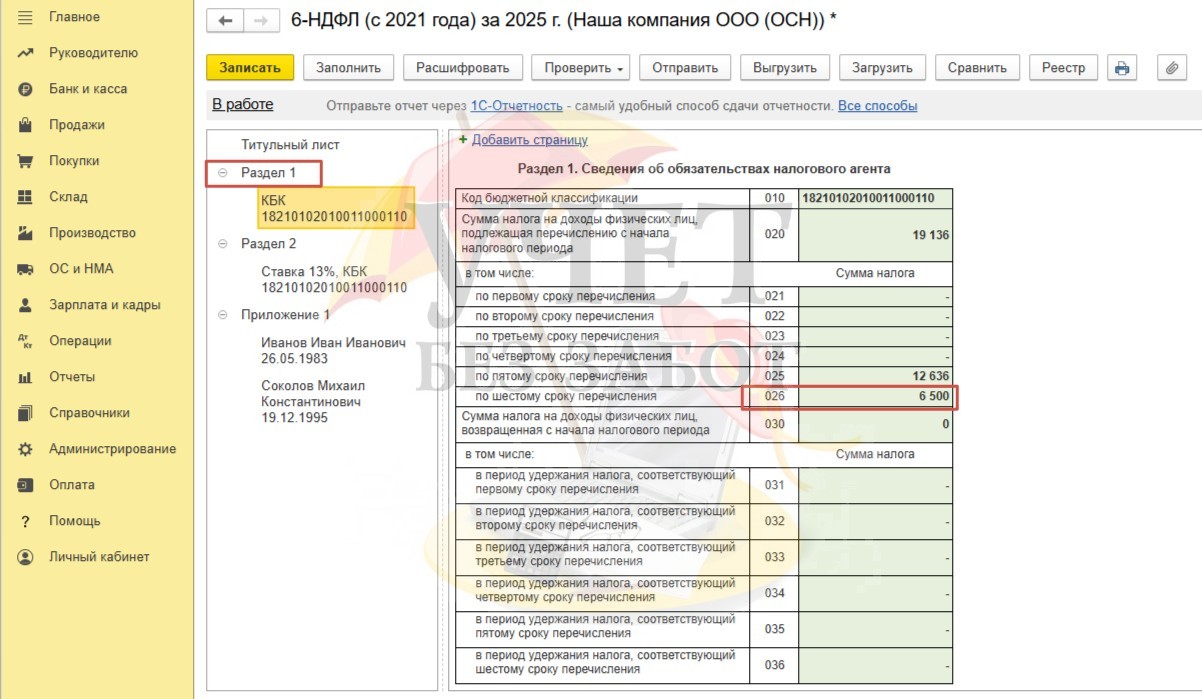Collapse the Раздел 1 tree node
Viewport: 1202px width, 699px height.
223,173
